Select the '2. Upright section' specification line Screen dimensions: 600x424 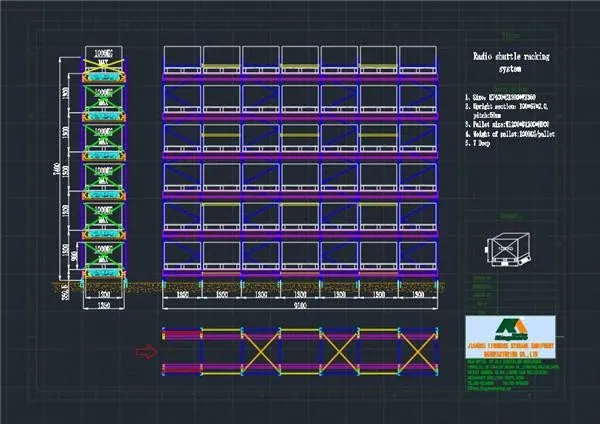(507, 111)
